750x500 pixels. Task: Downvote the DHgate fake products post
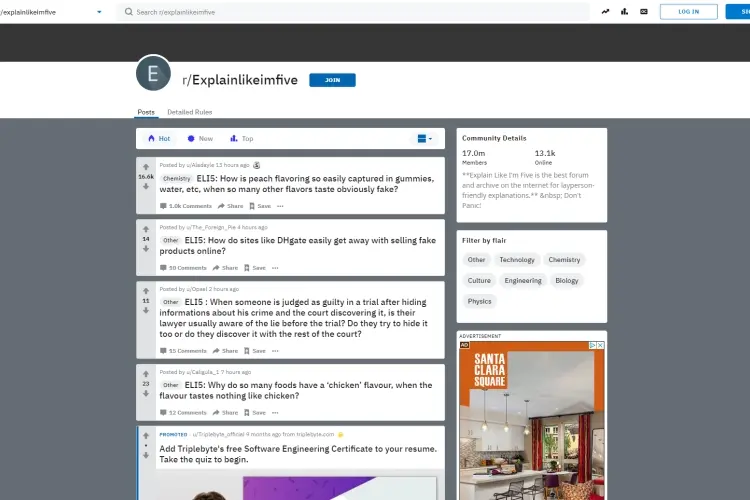pyautogui.click(x=146, y=248)
